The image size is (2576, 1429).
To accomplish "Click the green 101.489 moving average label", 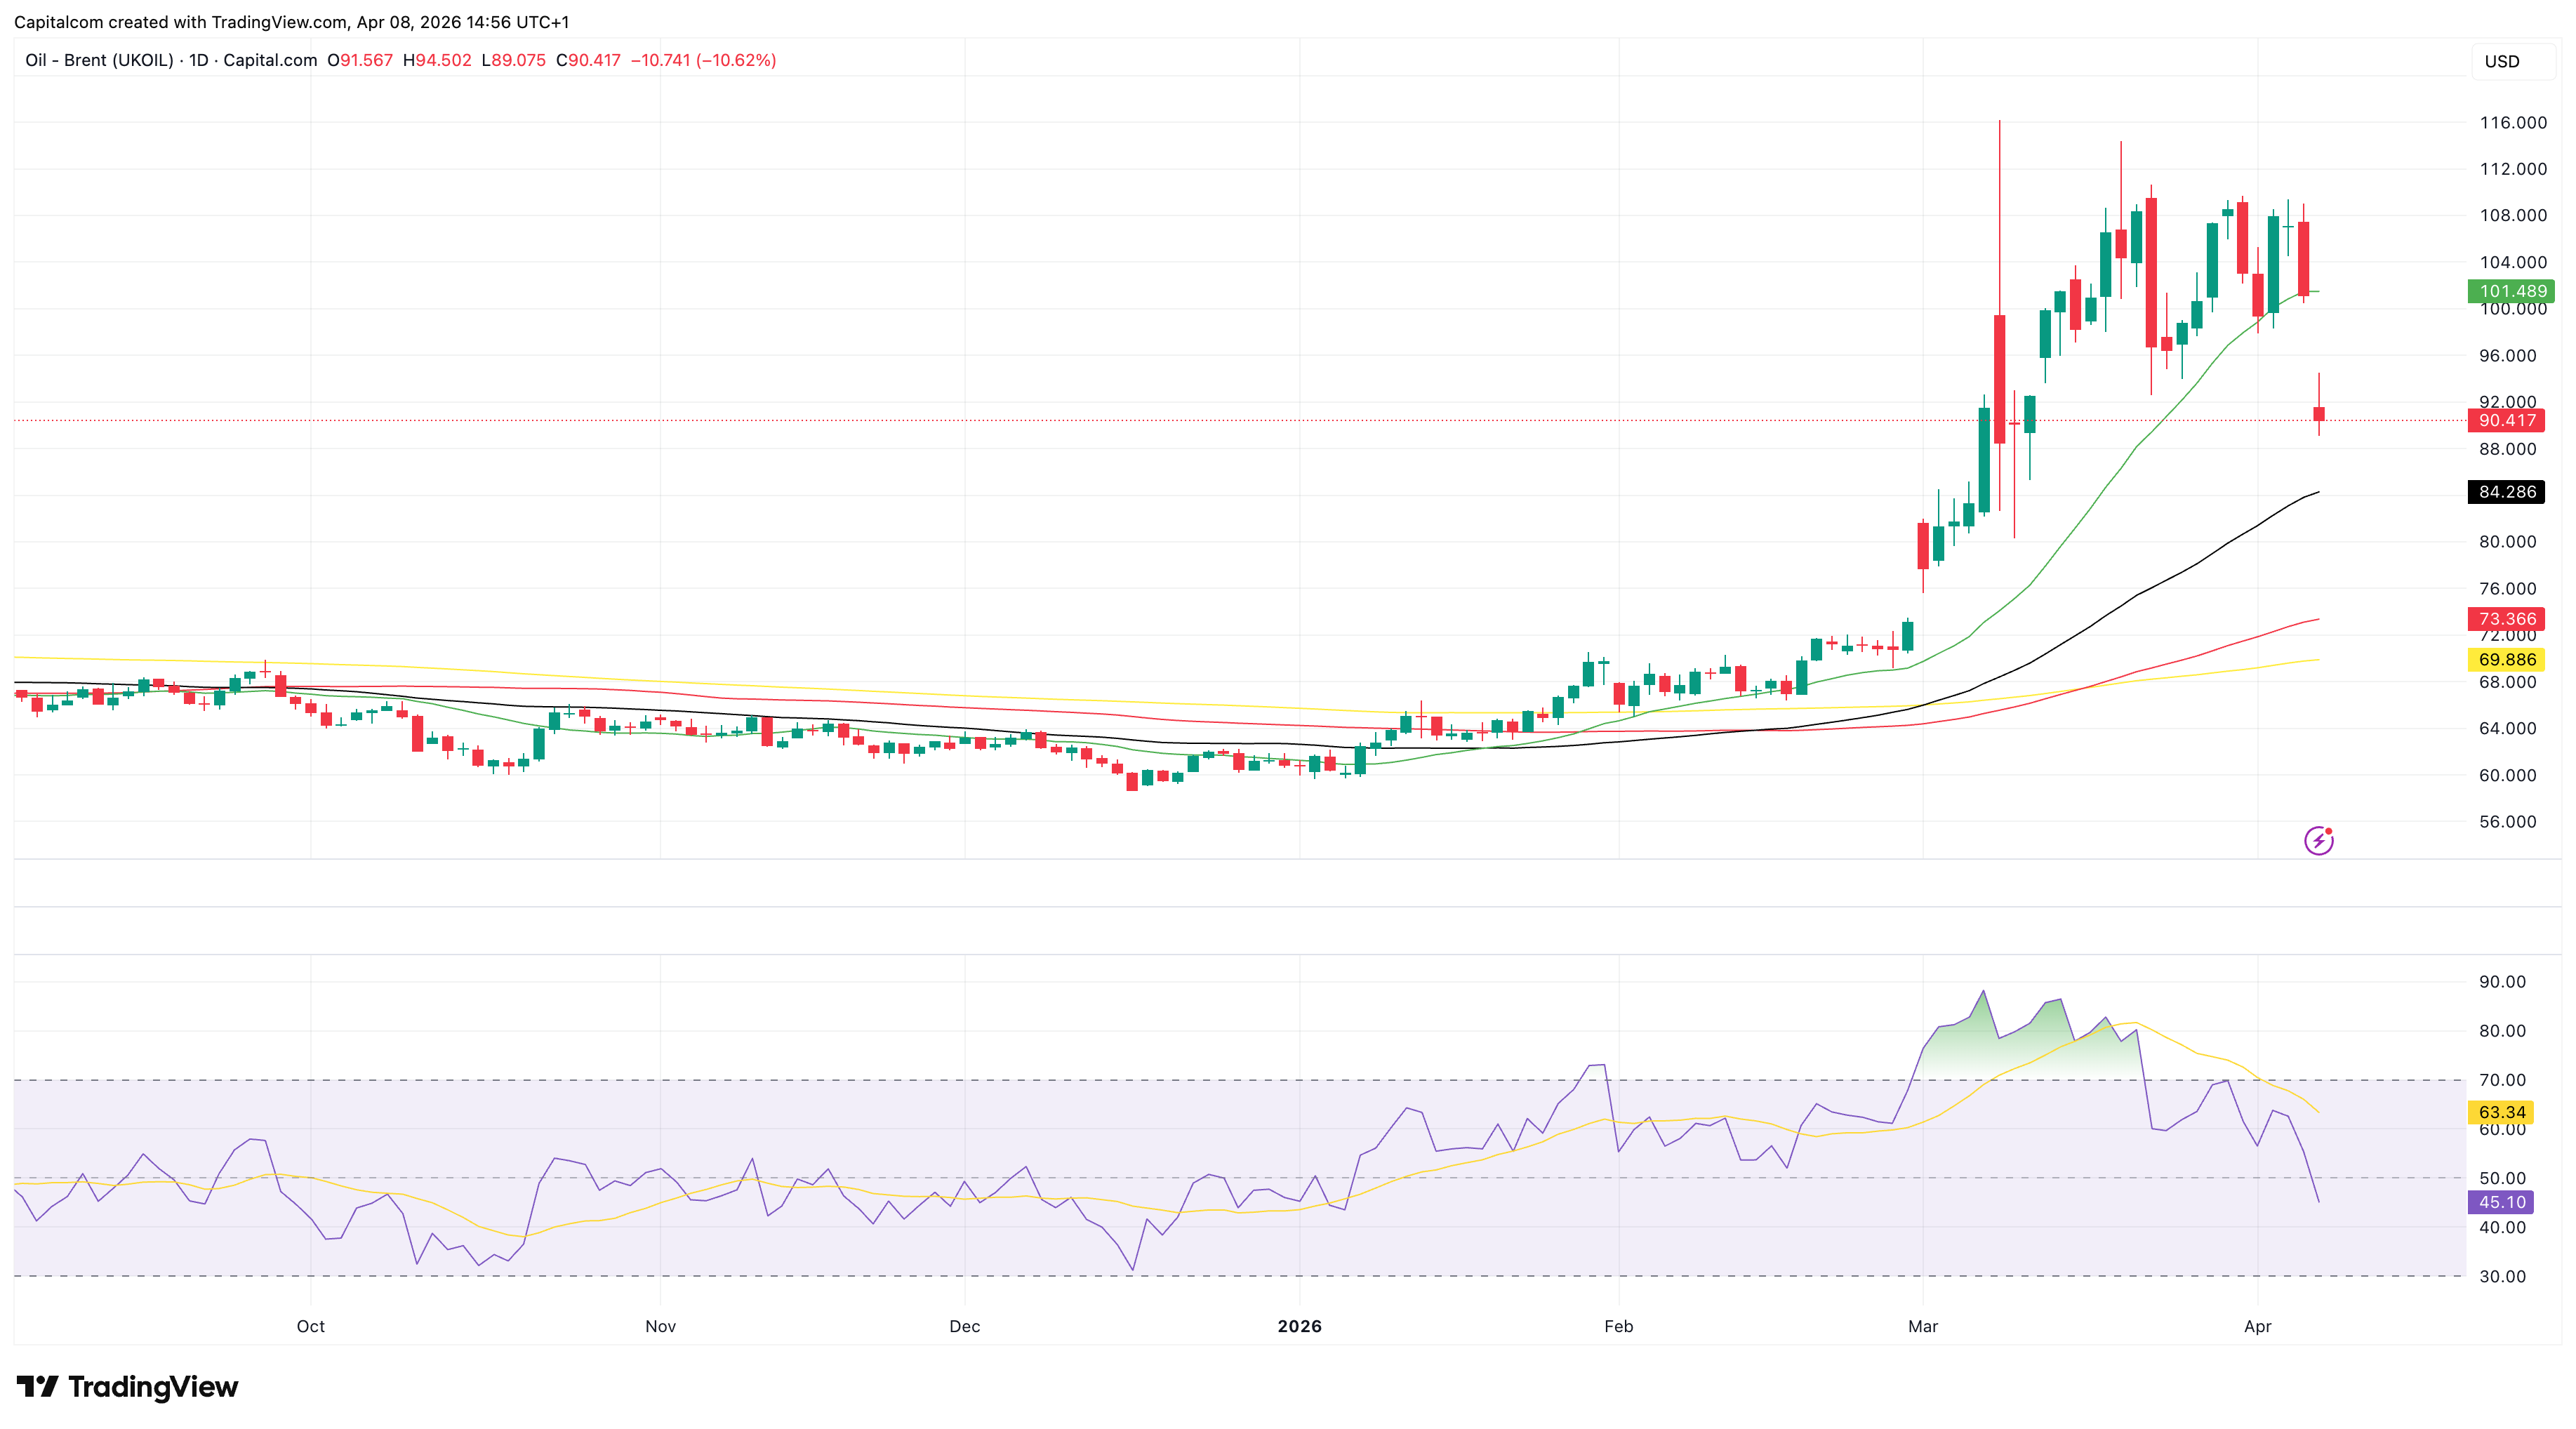I will click(2511, 291).
